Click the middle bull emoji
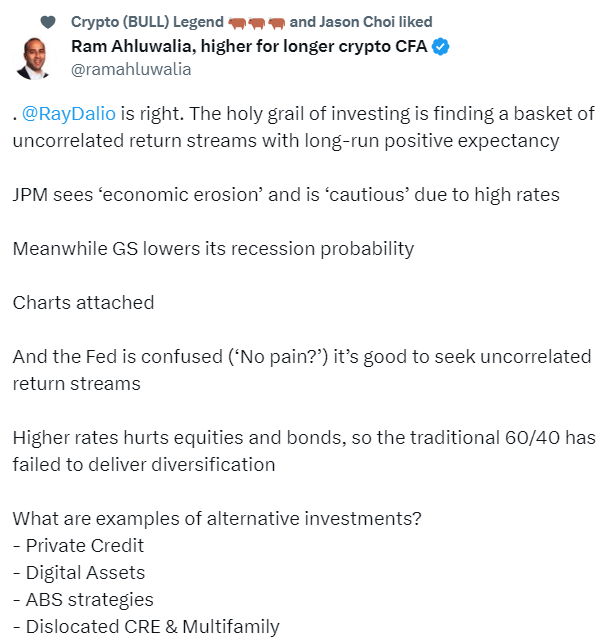This screenshot has height=640, width=610. click(x=257, y=23)
